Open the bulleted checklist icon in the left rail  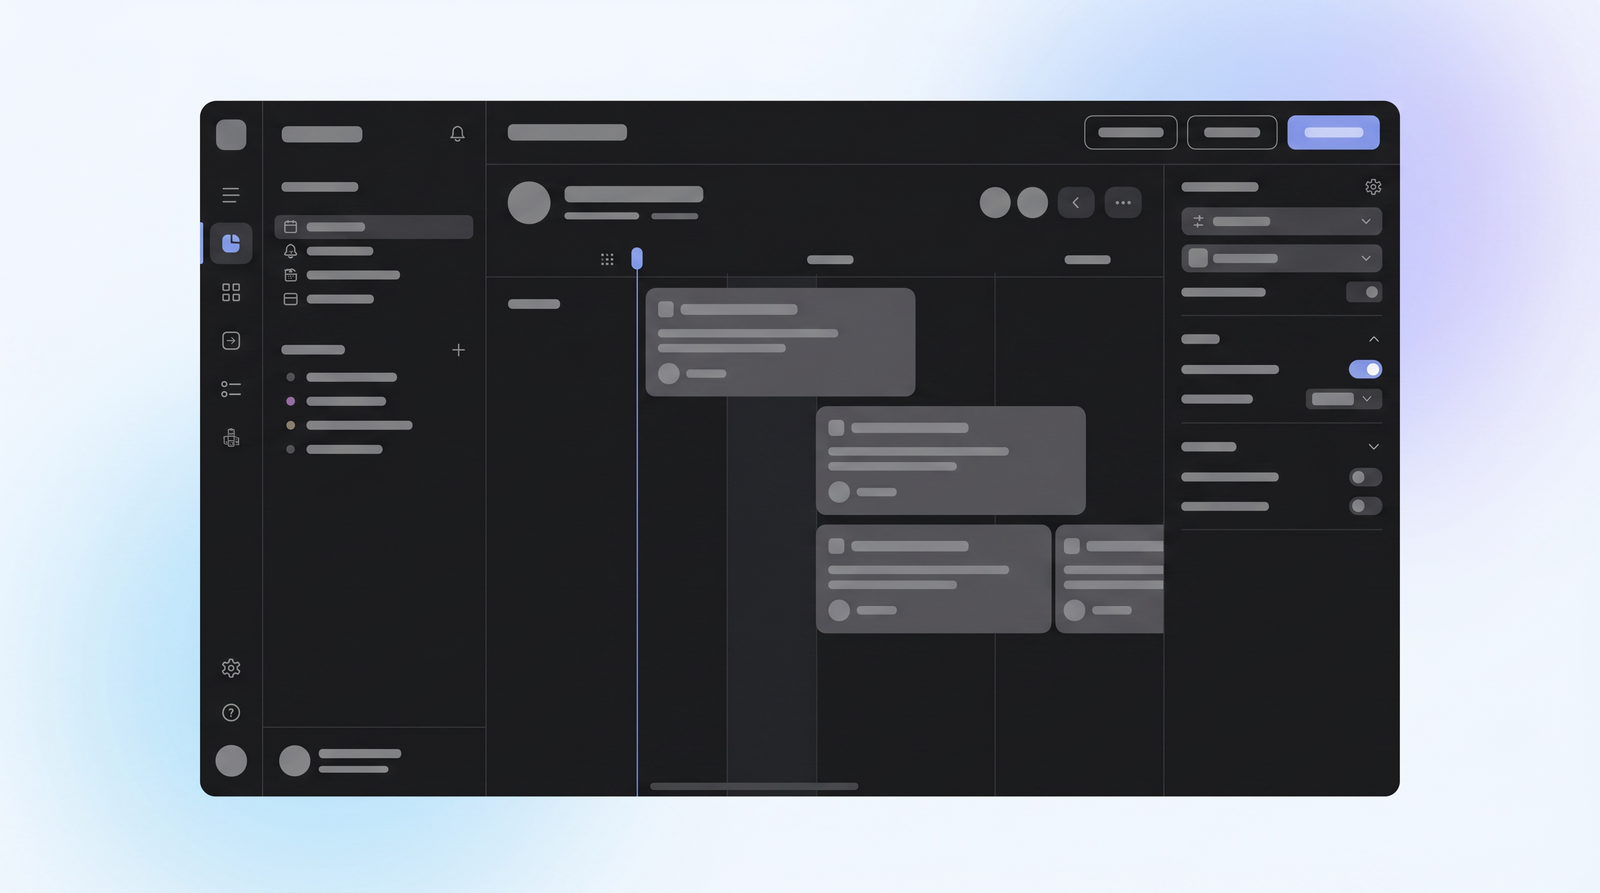[x=231, y=389]
